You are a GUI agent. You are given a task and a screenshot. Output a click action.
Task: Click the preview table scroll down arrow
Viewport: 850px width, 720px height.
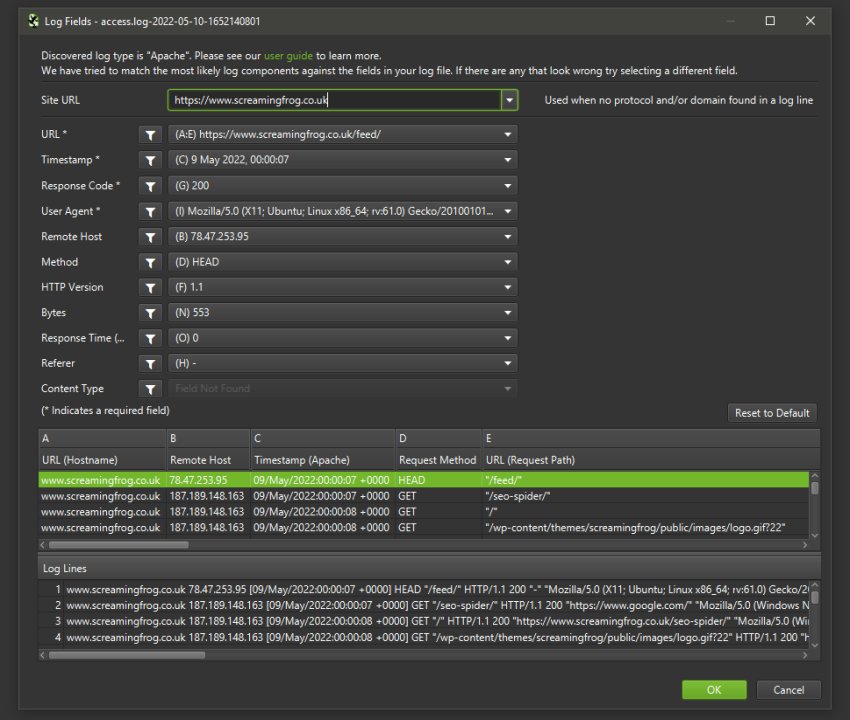(x=814, y=536)
